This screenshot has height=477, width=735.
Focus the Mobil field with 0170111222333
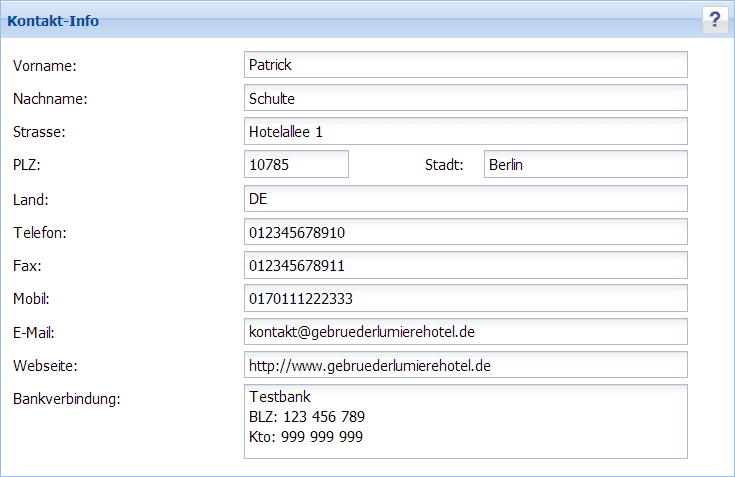465,299
